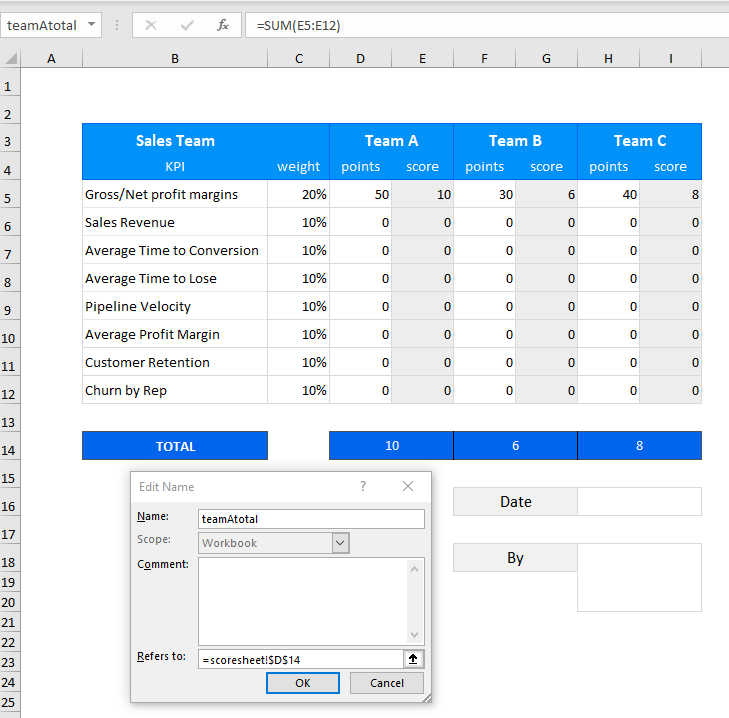Click the formula bar Cancel (X) icon
This screenshot has height=718, width=729.
[151, 25]
